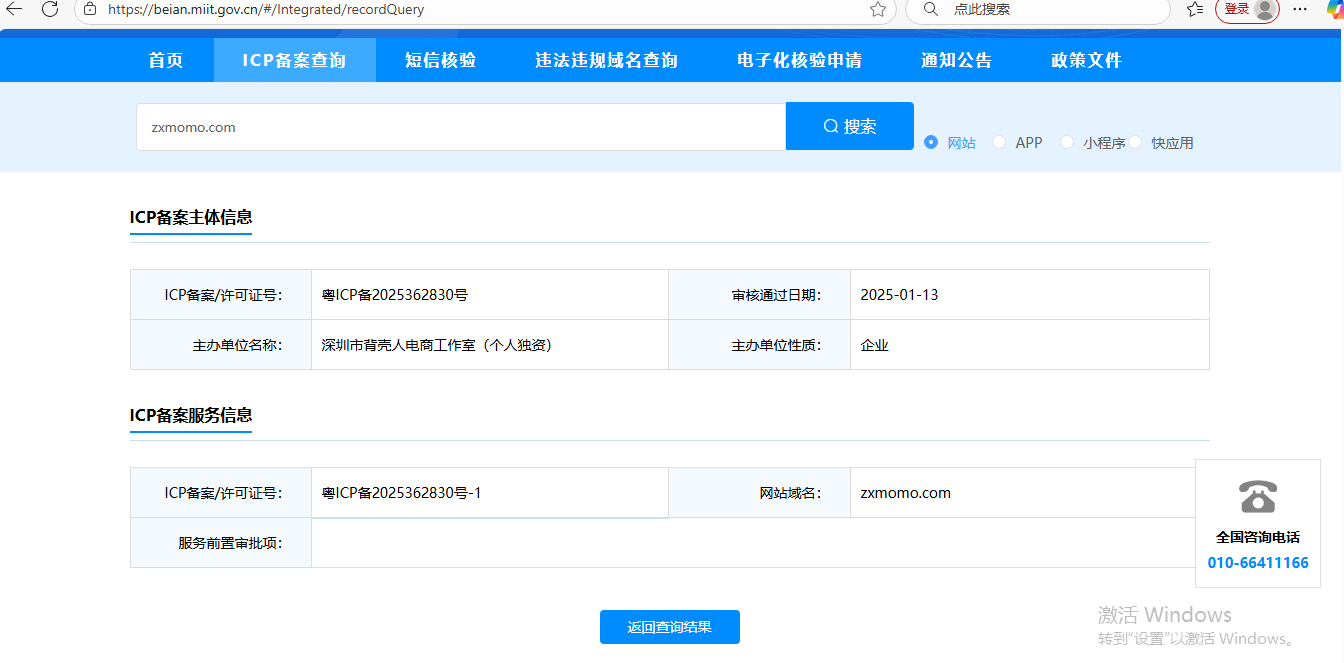The width and height of the screenshot is (1344, 663).
Task: Open browser settings three-dot menu
Action: pos(1300,9)
